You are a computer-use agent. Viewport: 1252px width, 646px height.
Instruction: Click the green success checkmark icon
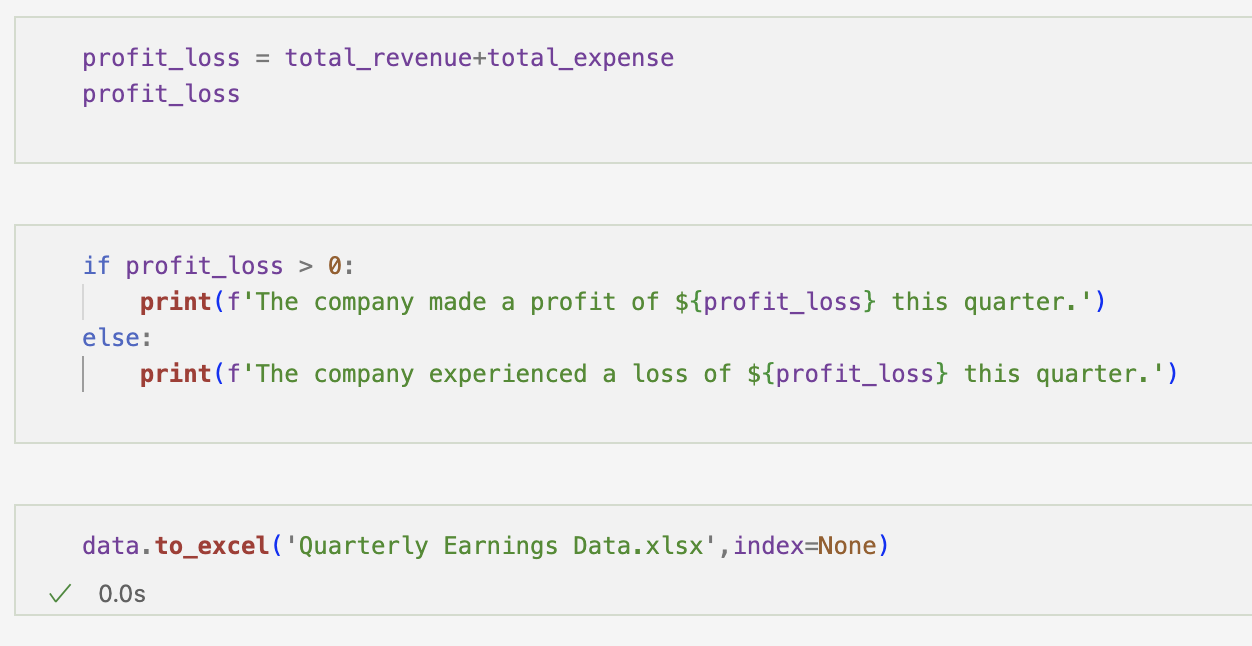click(x=61, y=594)
